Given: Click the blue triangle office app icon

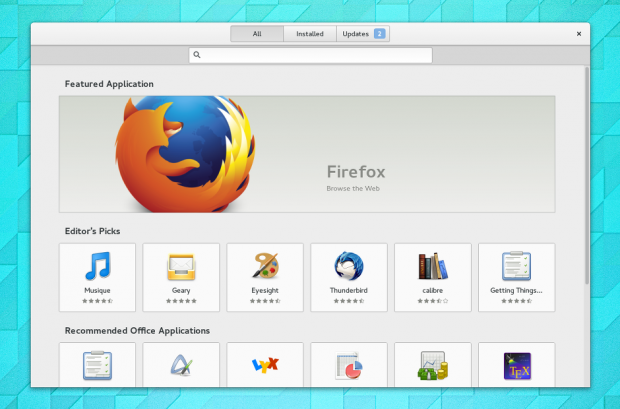Looking at the screenshot, I should point(181,365).
